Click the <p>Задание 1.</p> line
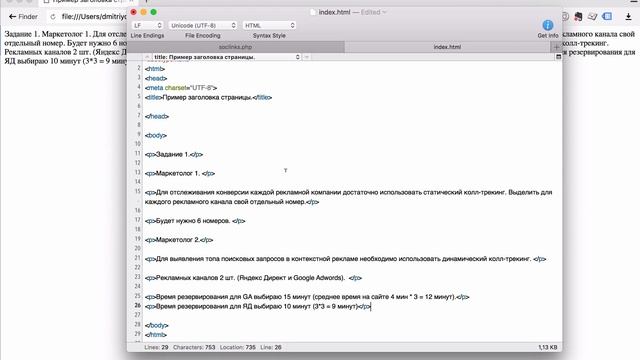 pos(174,154)
